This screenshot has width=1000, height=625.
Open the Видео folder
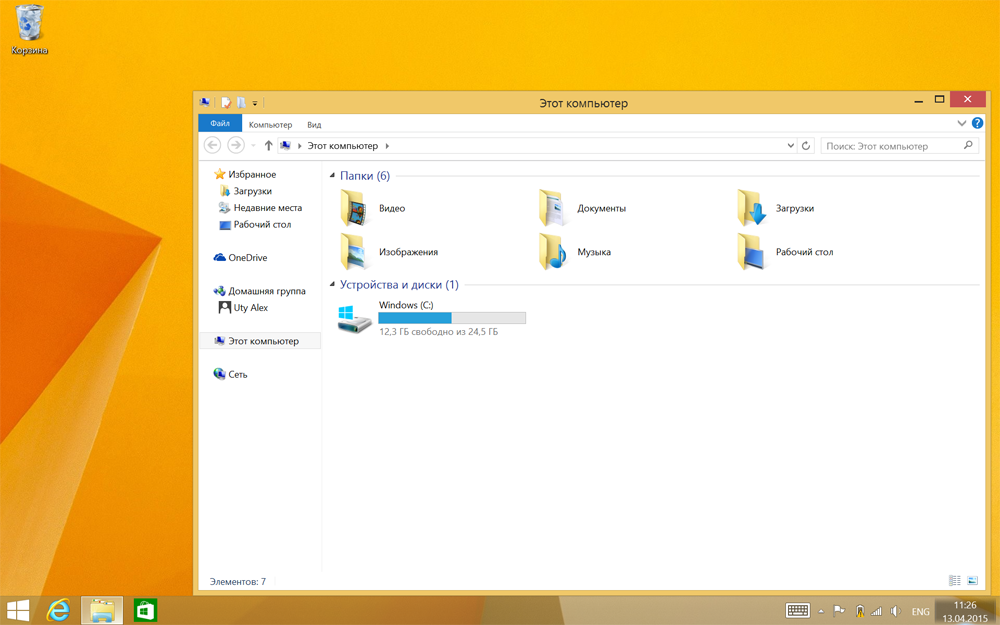point(393,208)
